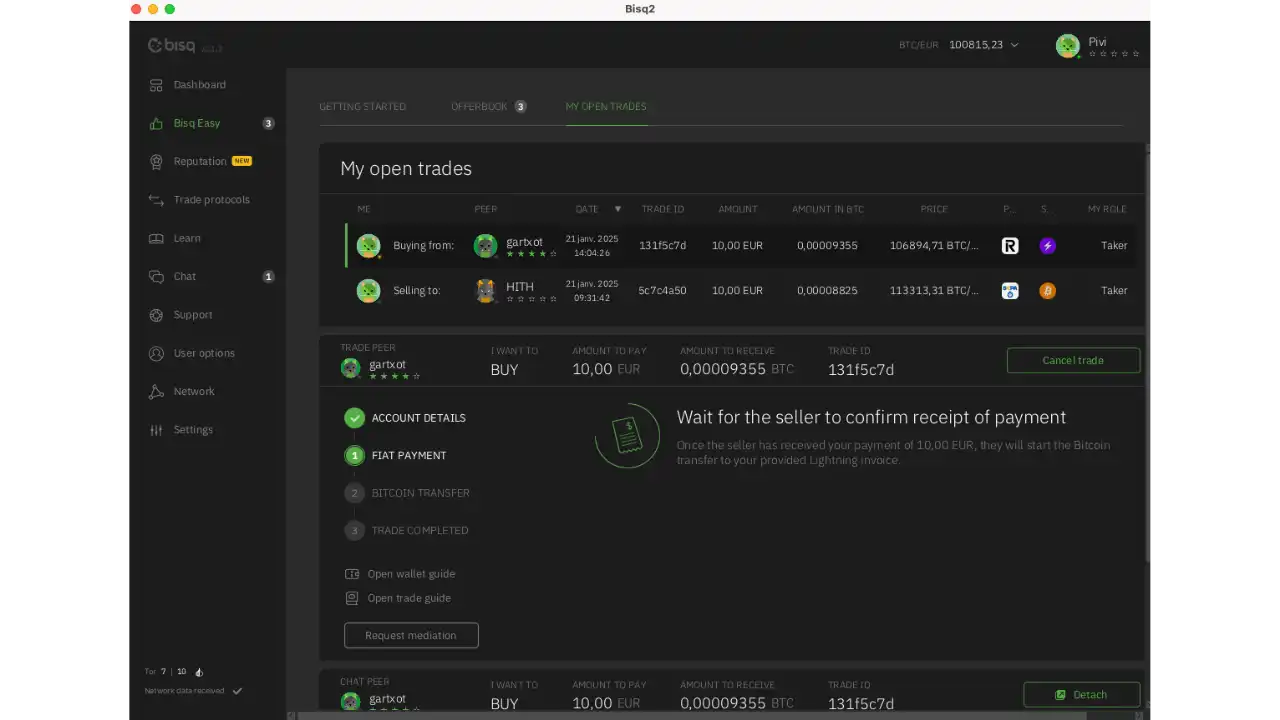Click the gartxot peer avatar in the trade row

coord(485,245)
